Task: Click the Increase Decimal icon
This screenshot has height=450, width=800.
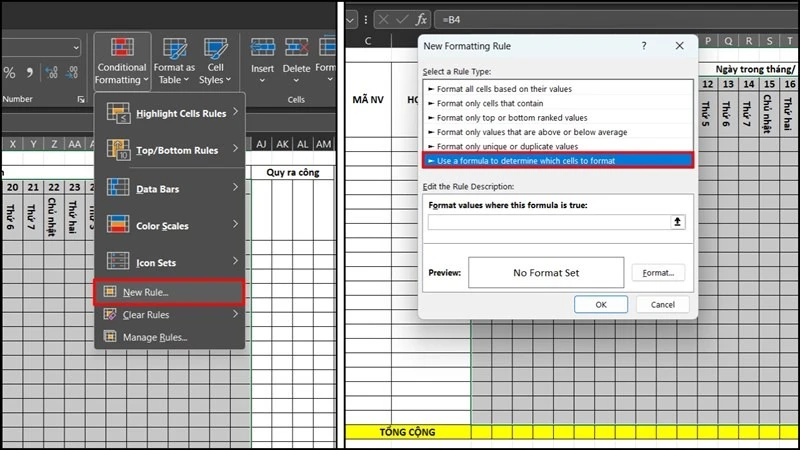Action: tap(52, 72)
